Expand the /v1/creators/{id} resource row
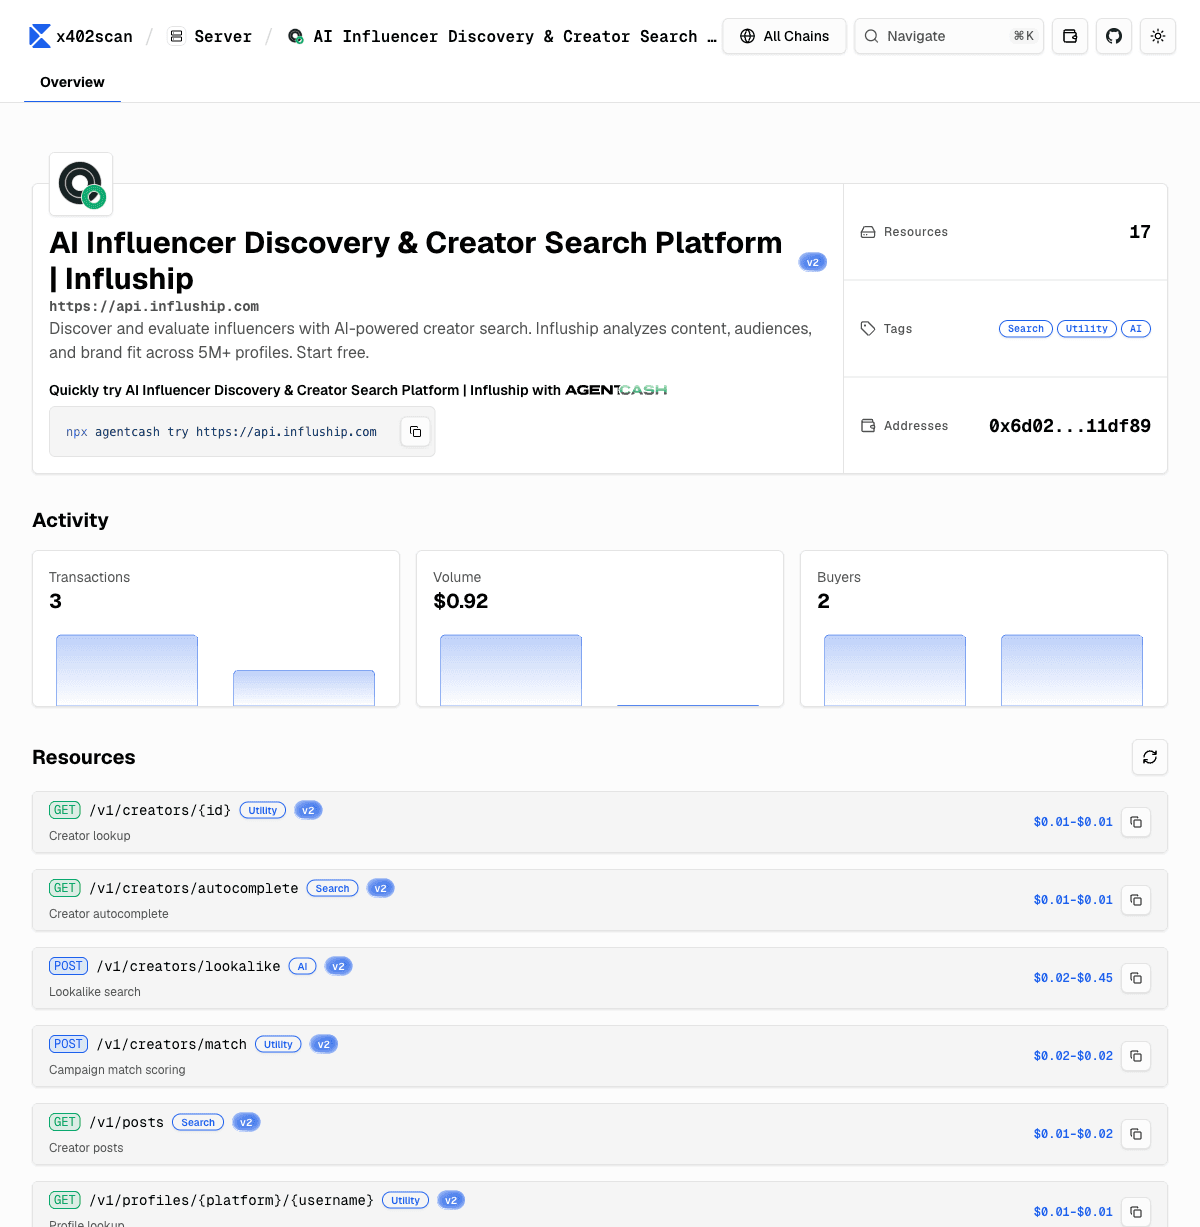The height and width of the screenshot is (1227, 1200). (x=600, y=822)
